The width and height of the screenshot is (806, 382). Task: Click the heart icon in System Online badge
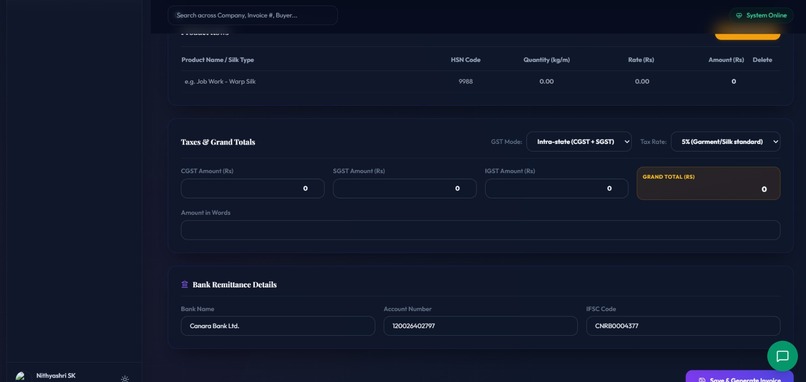pyautogui.click(x=739, y=15)
